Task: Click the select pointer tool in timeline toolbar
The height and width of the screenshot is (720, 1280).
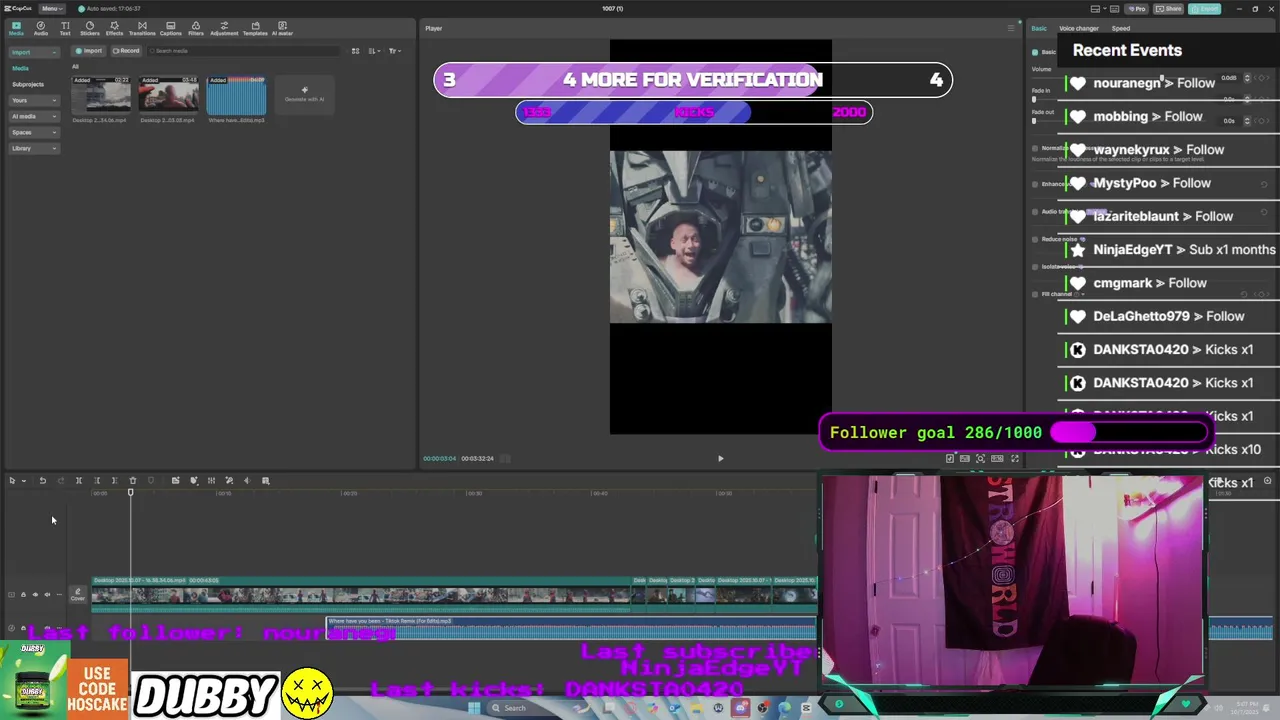Action: (12, 481)
